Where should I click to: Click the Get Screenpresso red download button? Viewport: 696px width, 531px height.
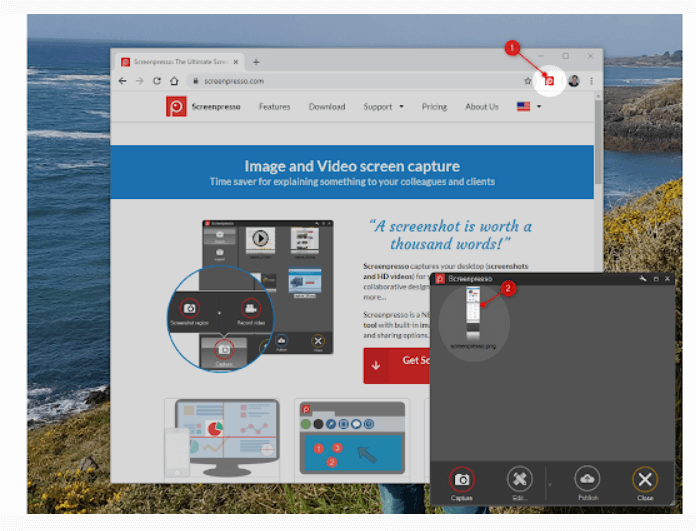[x=396, y=365]
